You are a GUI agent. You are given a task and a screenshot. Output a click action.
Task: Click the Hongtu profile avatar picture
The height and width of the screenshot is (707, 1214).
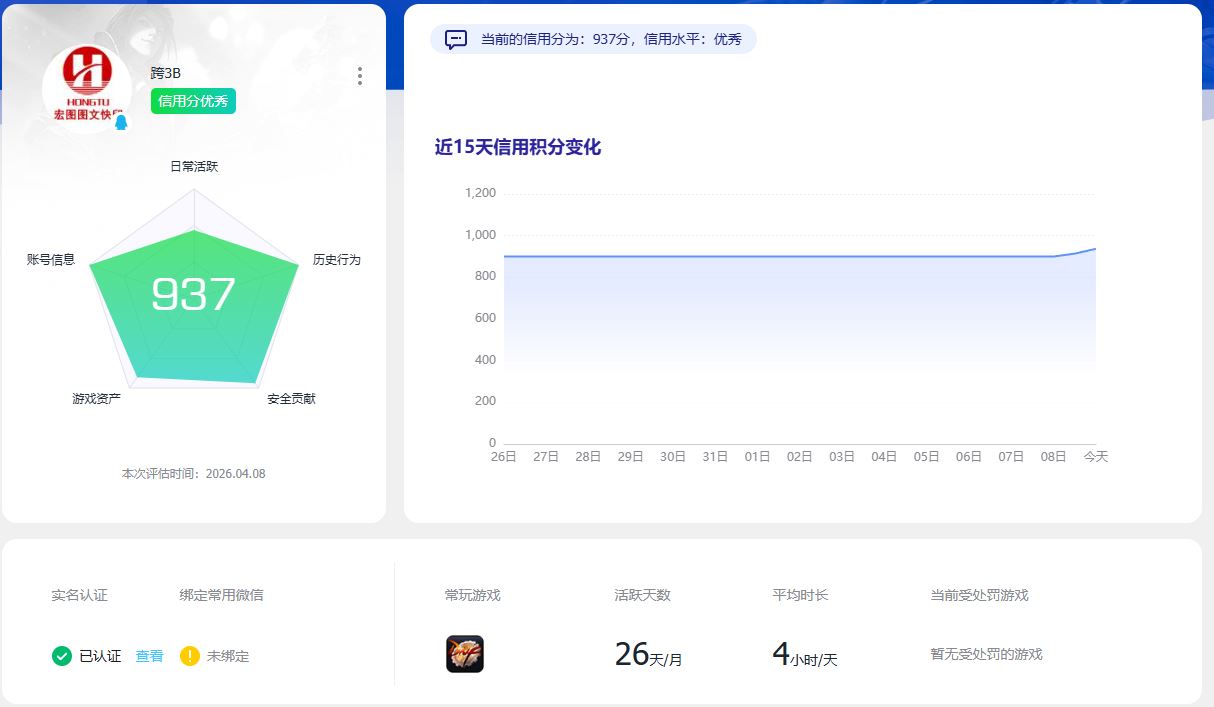tap(86, 88)
